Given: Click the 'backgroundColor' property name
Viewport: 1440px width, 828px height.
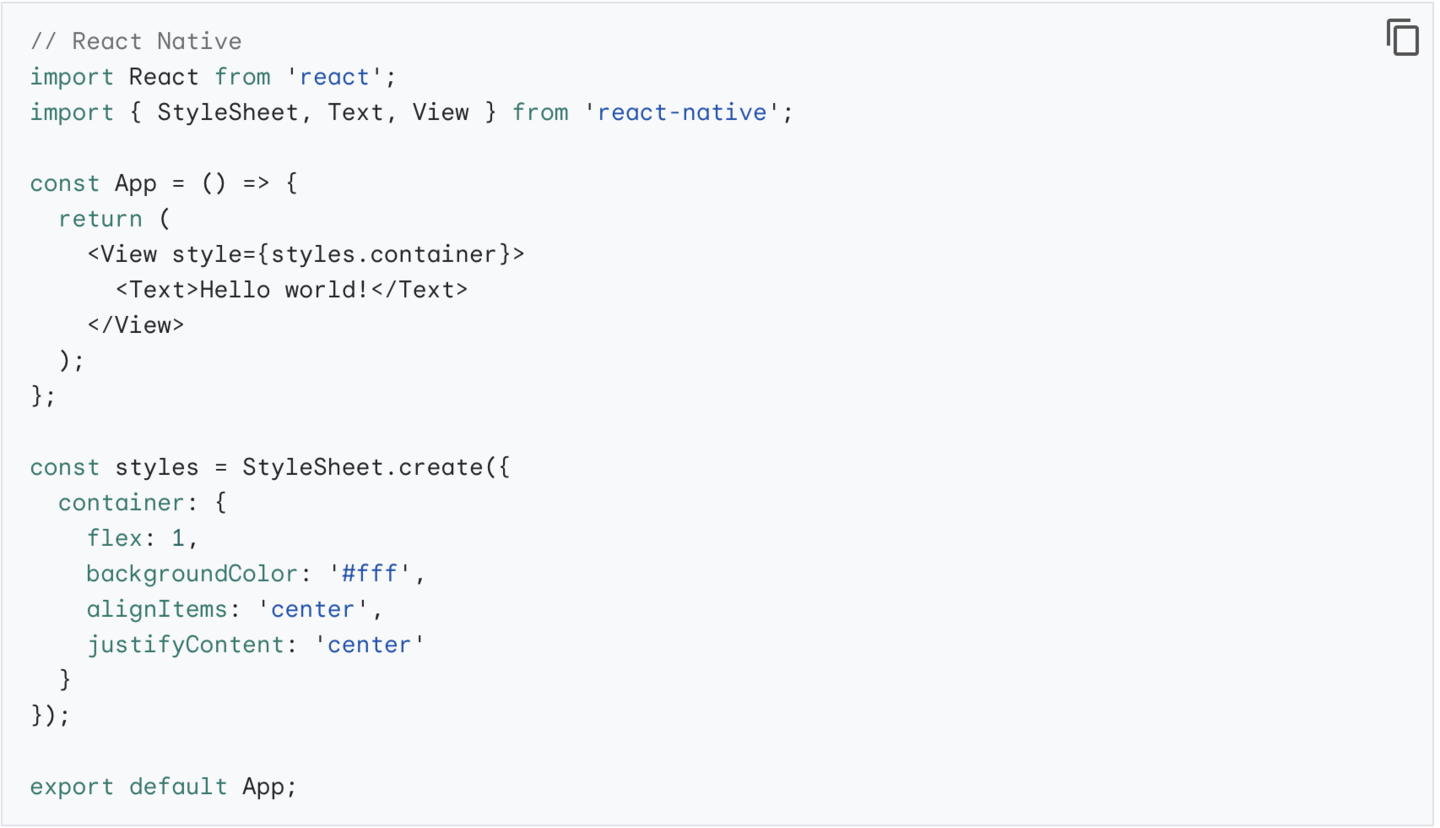Looking at the screenshot, I should point(192,574).
